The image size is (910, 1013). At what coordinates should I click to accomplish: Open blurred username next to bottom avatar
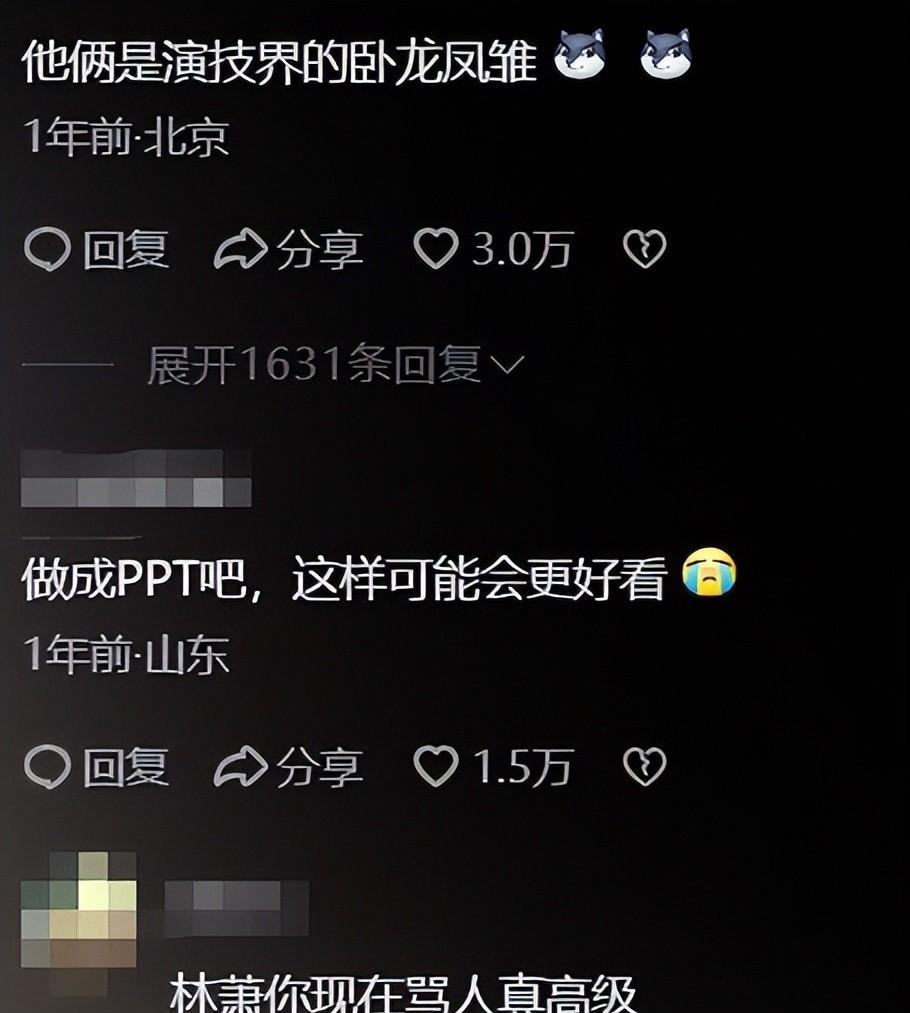coord(236,908)
